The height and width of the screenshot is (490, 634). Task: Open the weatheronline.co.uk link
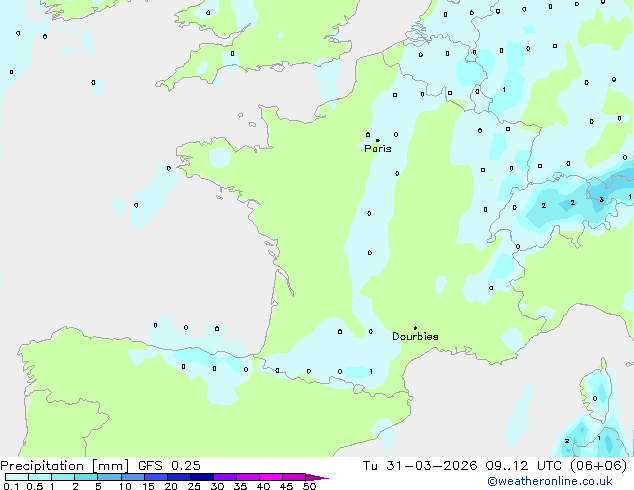tap(550, 482)
